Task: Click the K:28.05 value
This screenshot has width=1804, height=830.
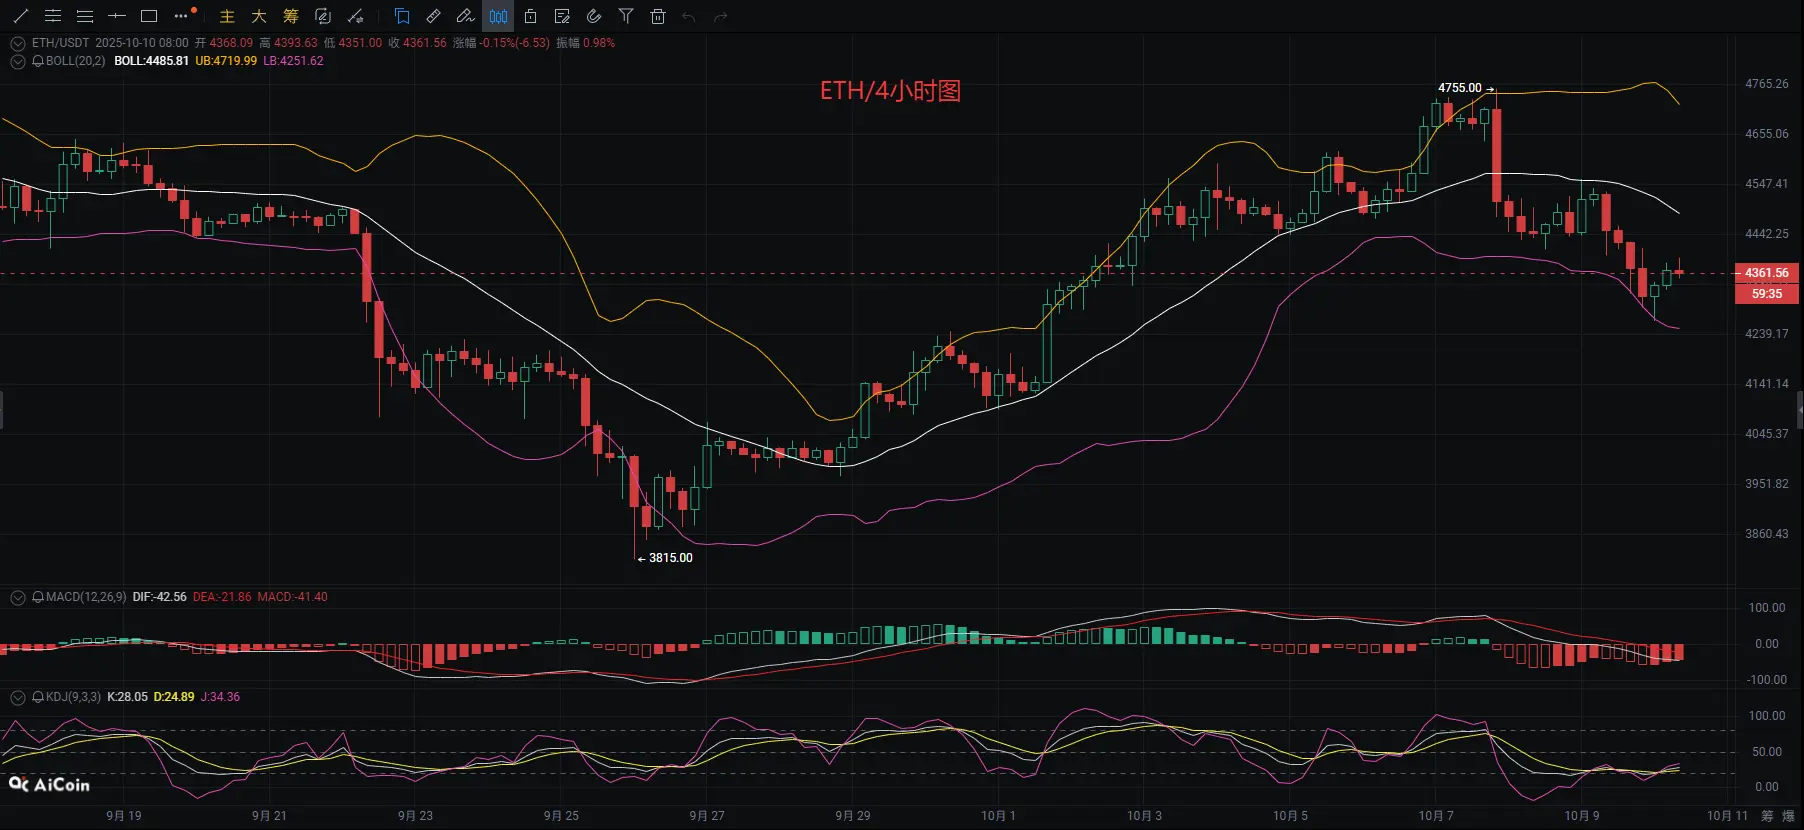Action: tap(127, 697)
